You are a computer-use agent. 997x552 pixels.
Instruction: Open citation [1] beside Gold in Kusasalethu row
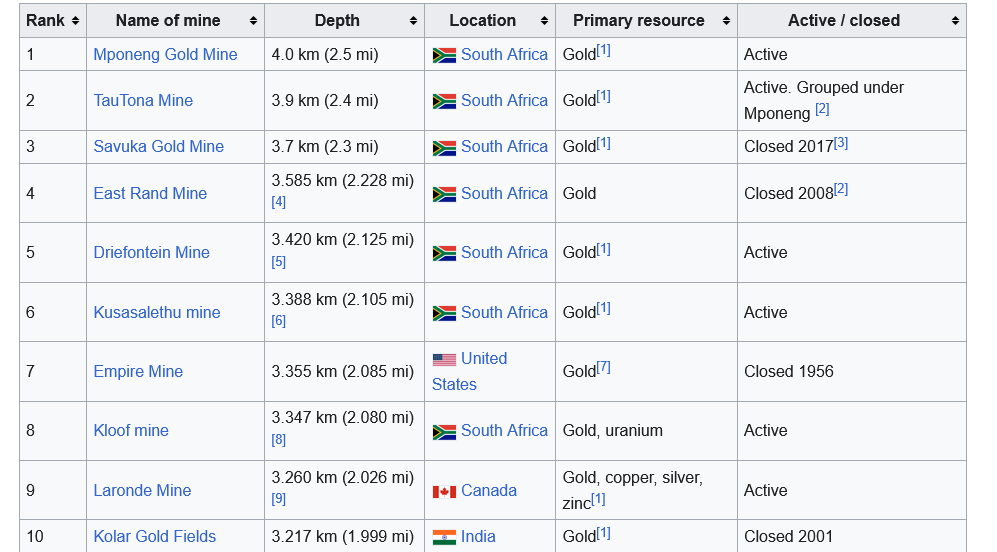click(603, 308)
